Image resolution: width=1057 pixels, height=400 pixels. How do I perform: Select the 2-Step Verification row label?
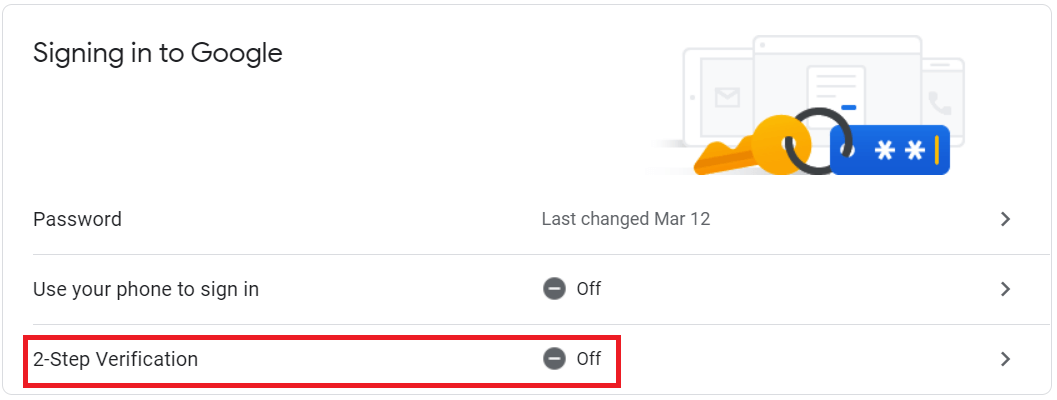(x=115, y=359)
